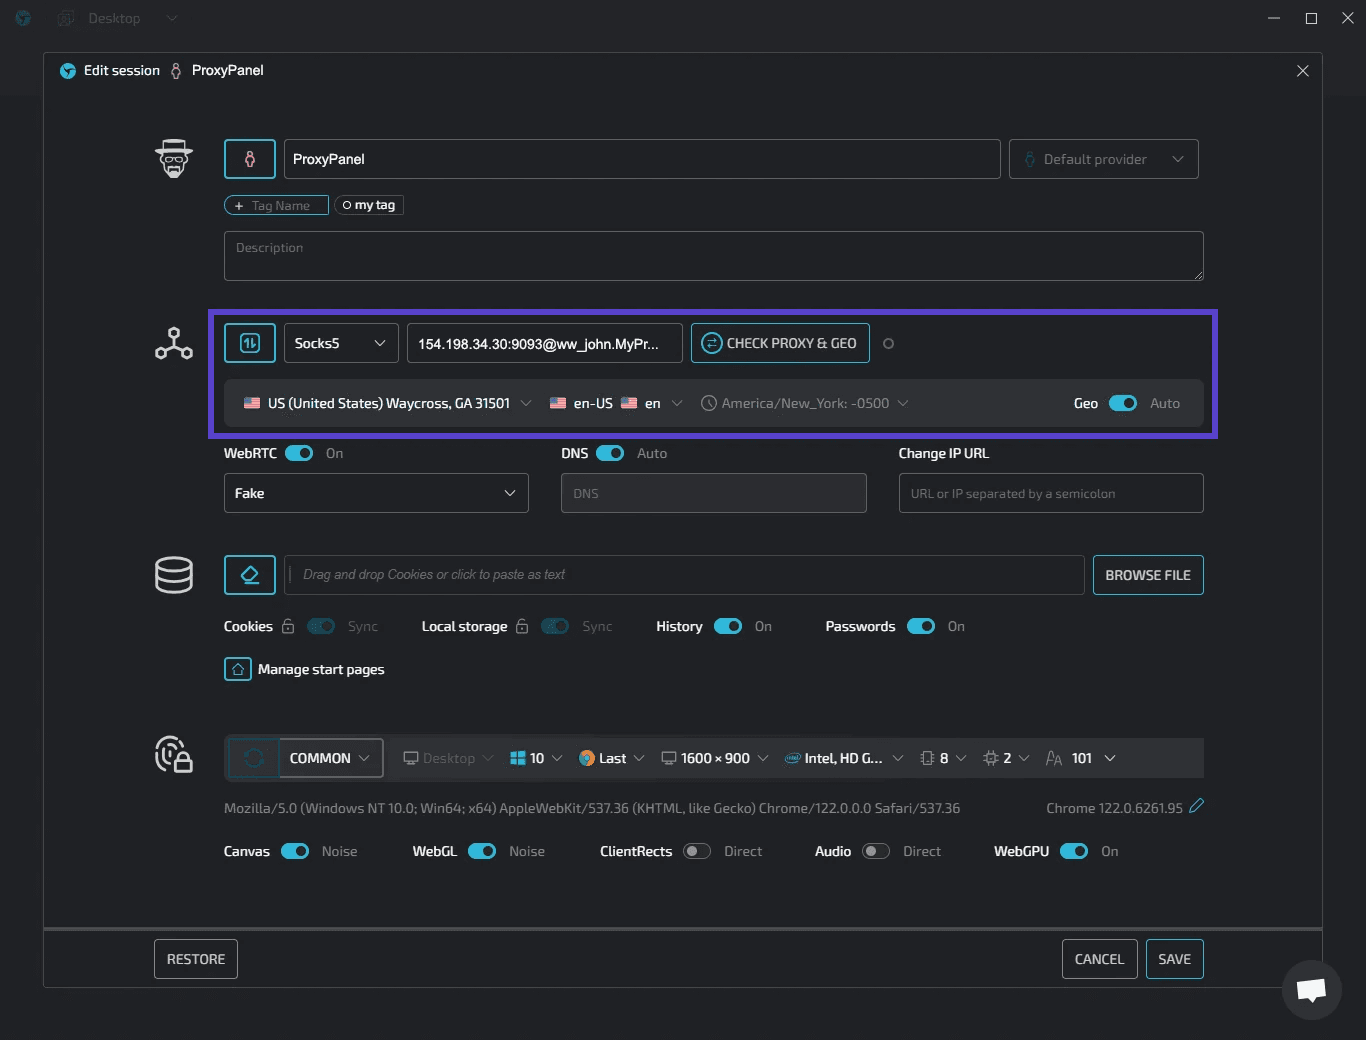Open the COMMON fingerprint profile dropdown
This screenshot has width=1366, height=1040.
(x=330, y=758)
